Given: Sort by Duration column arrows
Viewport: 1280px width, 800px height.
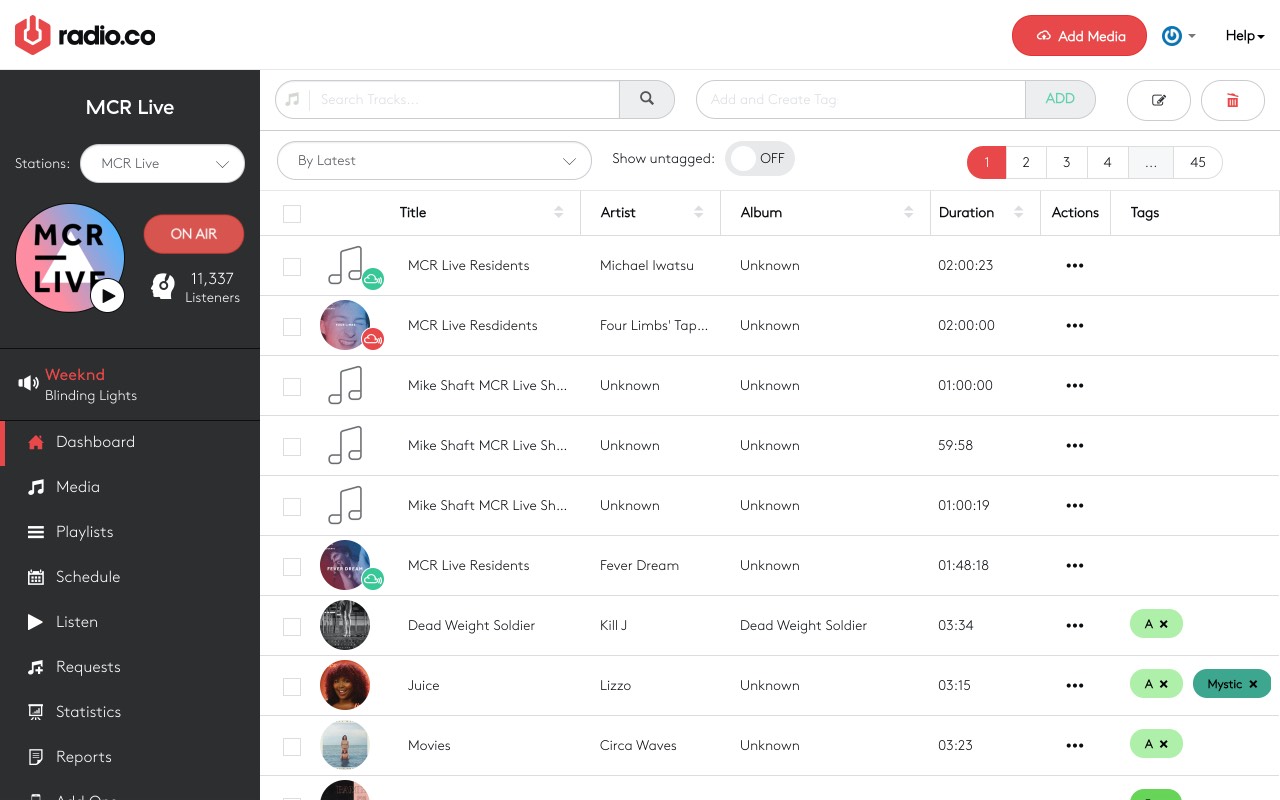Looking at the screenshot, I should pos(1019,212).
